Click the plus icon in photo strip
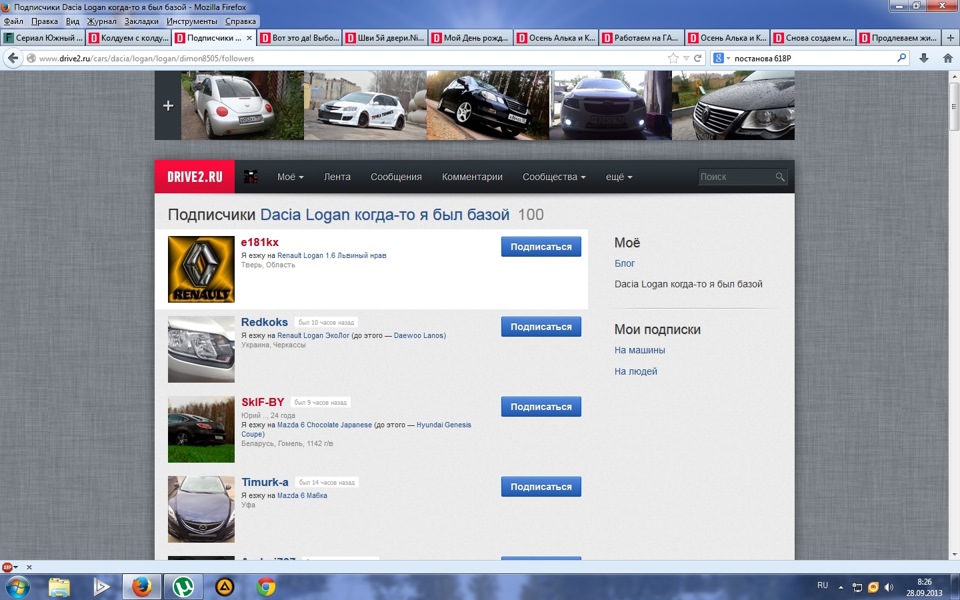The image size is (960, 600). (x=168, y=105)
